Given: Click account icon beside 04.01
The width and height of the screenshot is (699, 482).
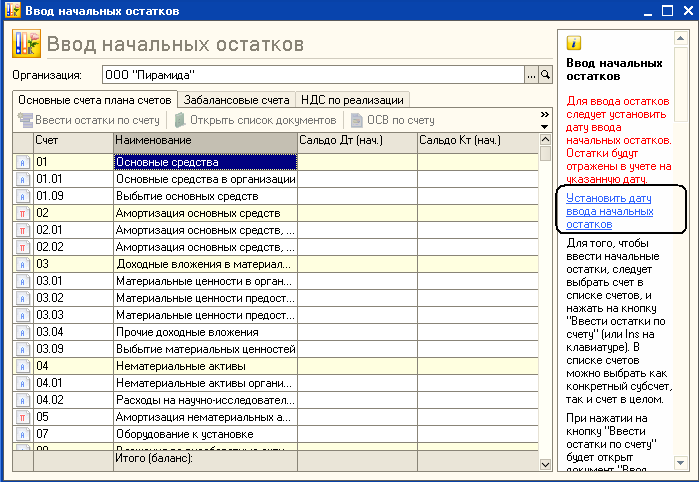Looking at the screenshot, I should [22, 383].
